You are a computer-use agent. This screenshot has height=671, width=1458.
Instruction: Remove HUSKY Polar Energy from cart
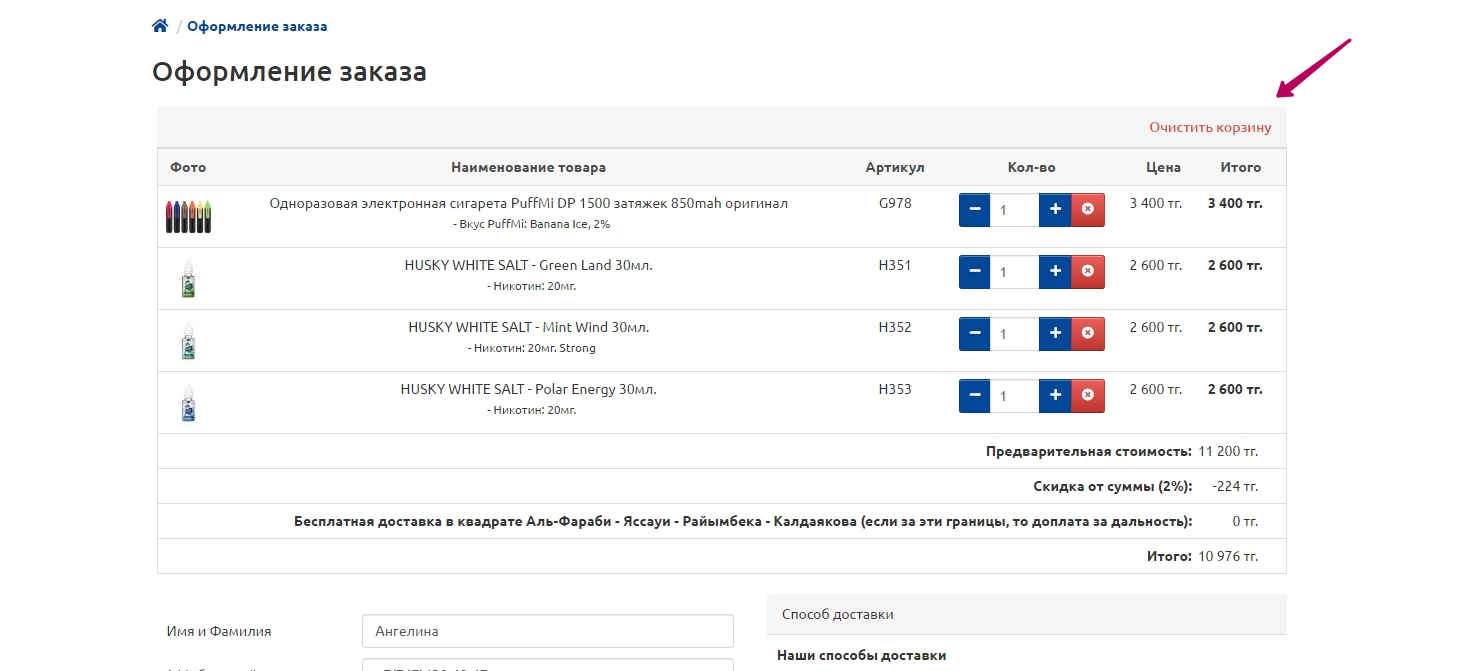(x=1088, y=396)
